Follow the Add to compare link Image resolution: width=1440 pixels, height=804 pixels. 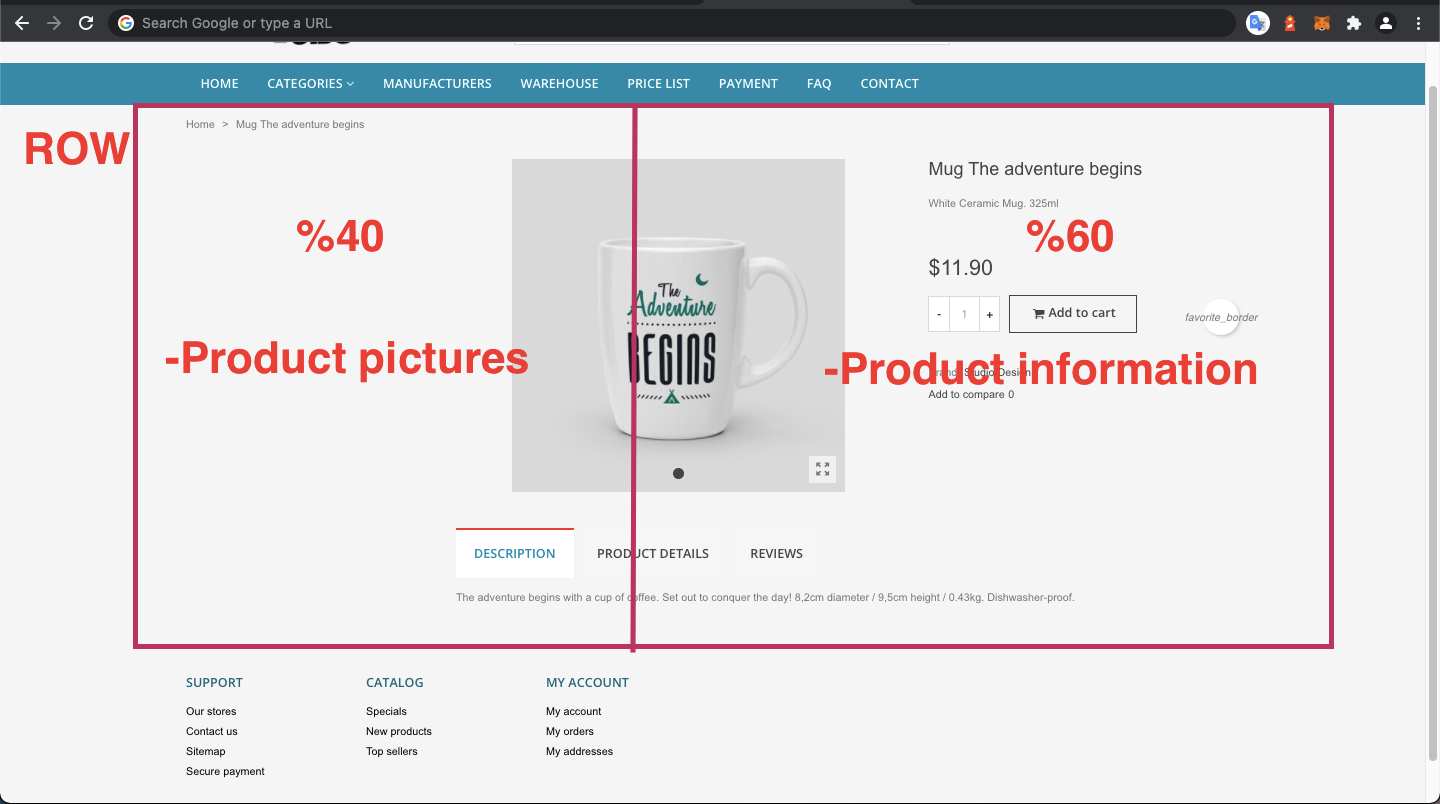pos(971,394)
